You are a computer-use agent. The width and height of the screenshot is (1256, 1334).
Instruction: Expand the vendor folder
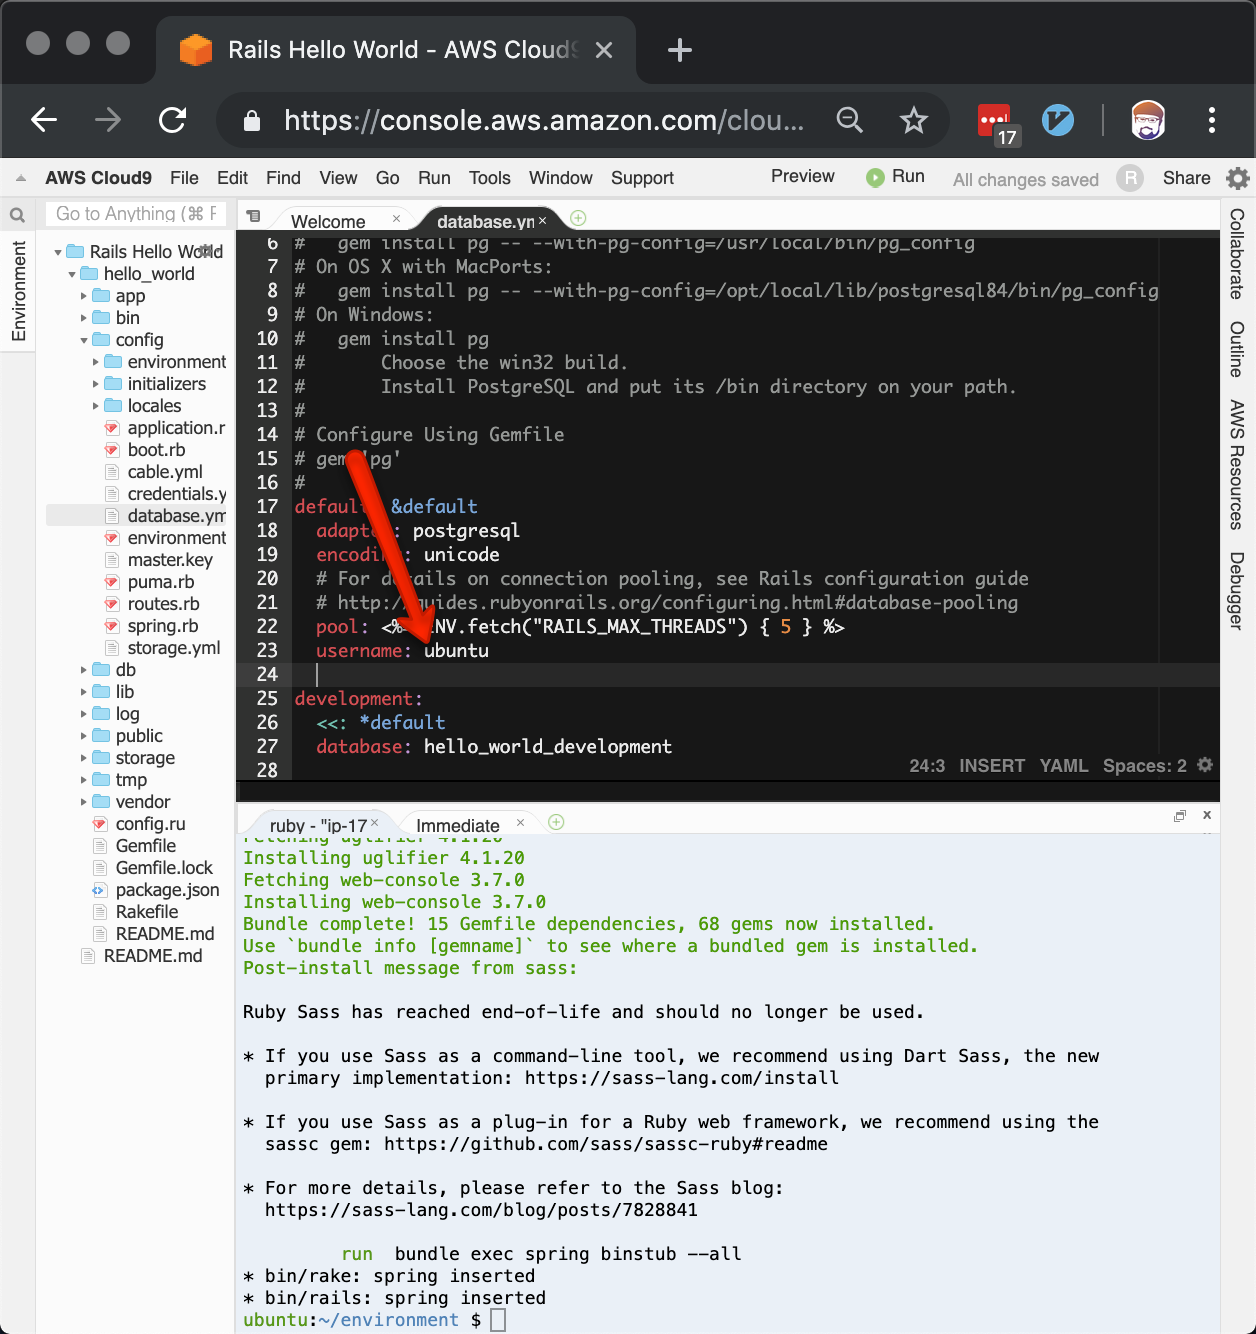[84, 802]
